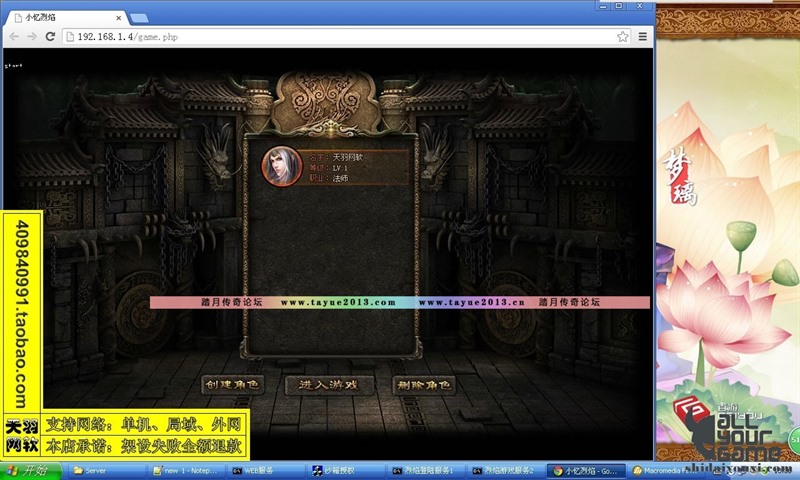Switch to 烈焰游戏服务2 taskbar item
Screen dimensions: 800x480
click(x=506, y=470)
